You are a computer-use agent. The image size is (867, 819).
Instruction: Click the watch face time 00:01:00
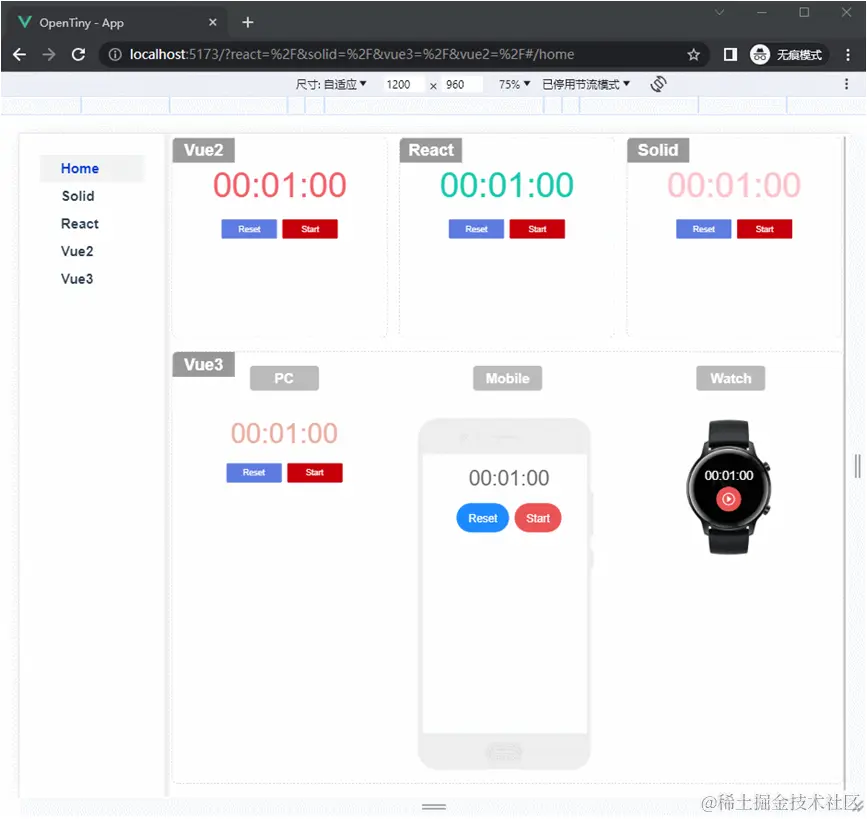coord(729,476)
